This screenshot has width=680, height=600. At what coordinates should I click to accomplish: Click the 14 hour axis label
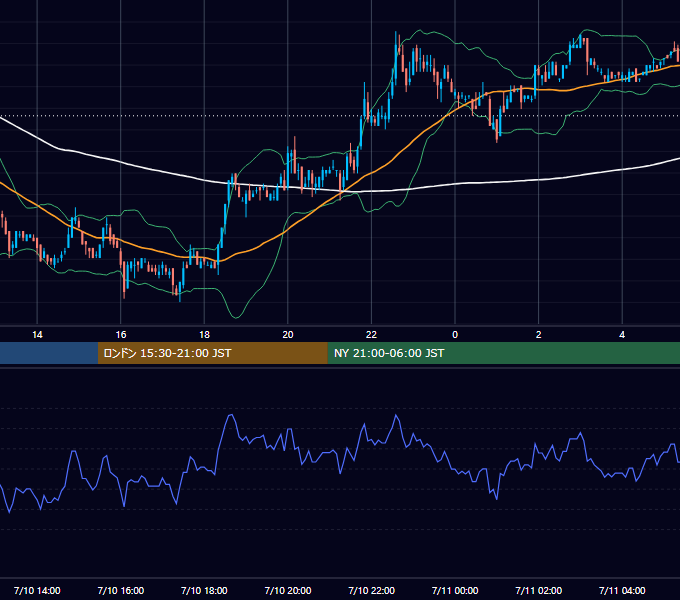pos(37,335)
